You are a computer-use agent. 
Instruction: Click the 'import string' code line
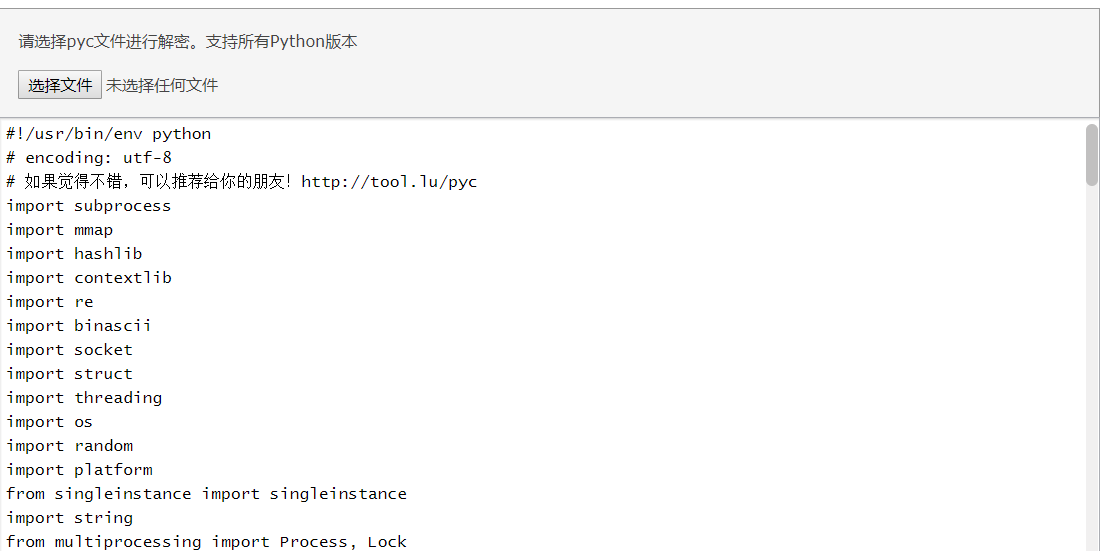(69, 518)
